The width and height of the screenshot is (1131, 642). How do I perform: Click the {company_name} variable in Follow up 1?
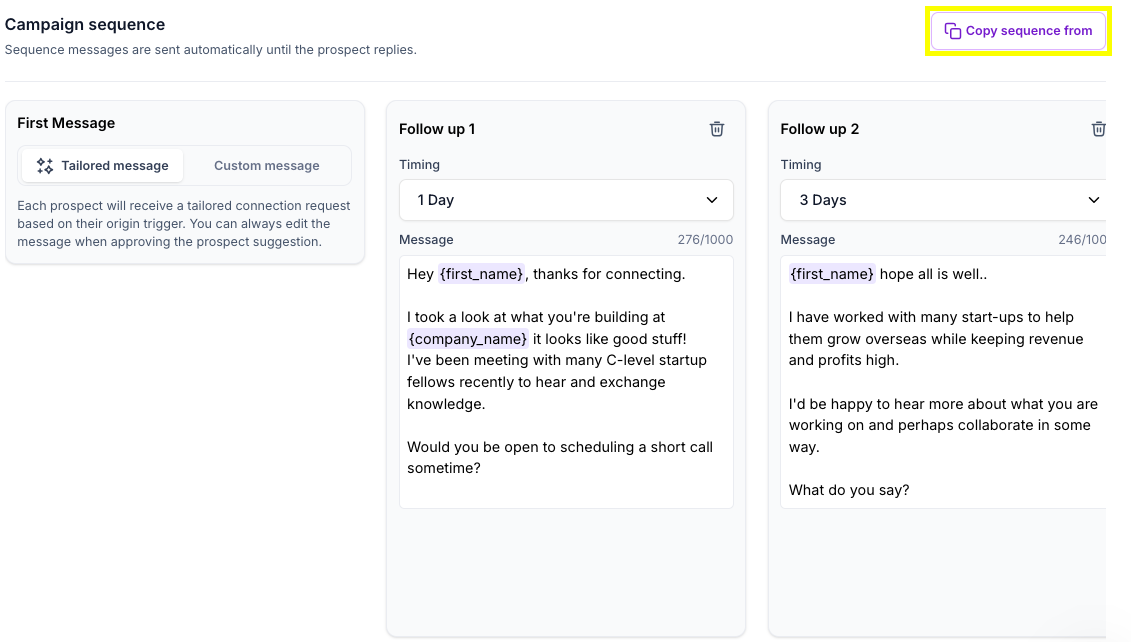467,339
